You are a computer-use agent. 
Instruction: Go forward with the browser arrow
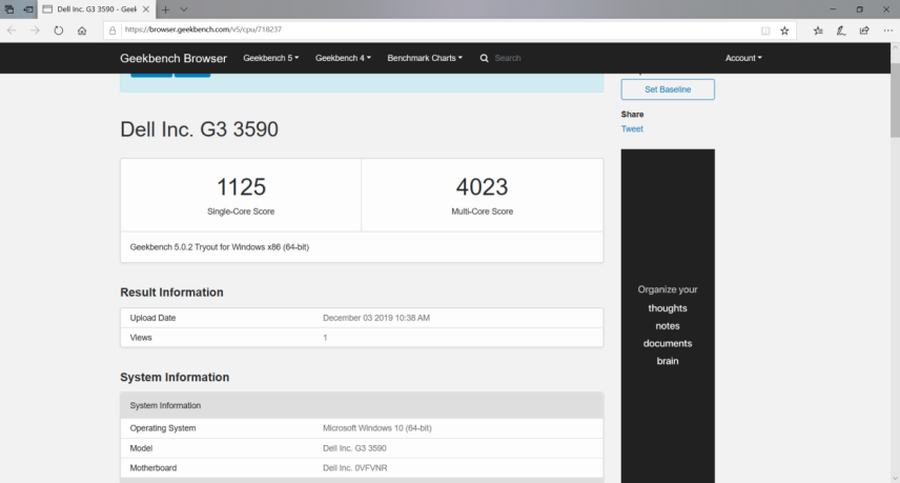(35, 30)
